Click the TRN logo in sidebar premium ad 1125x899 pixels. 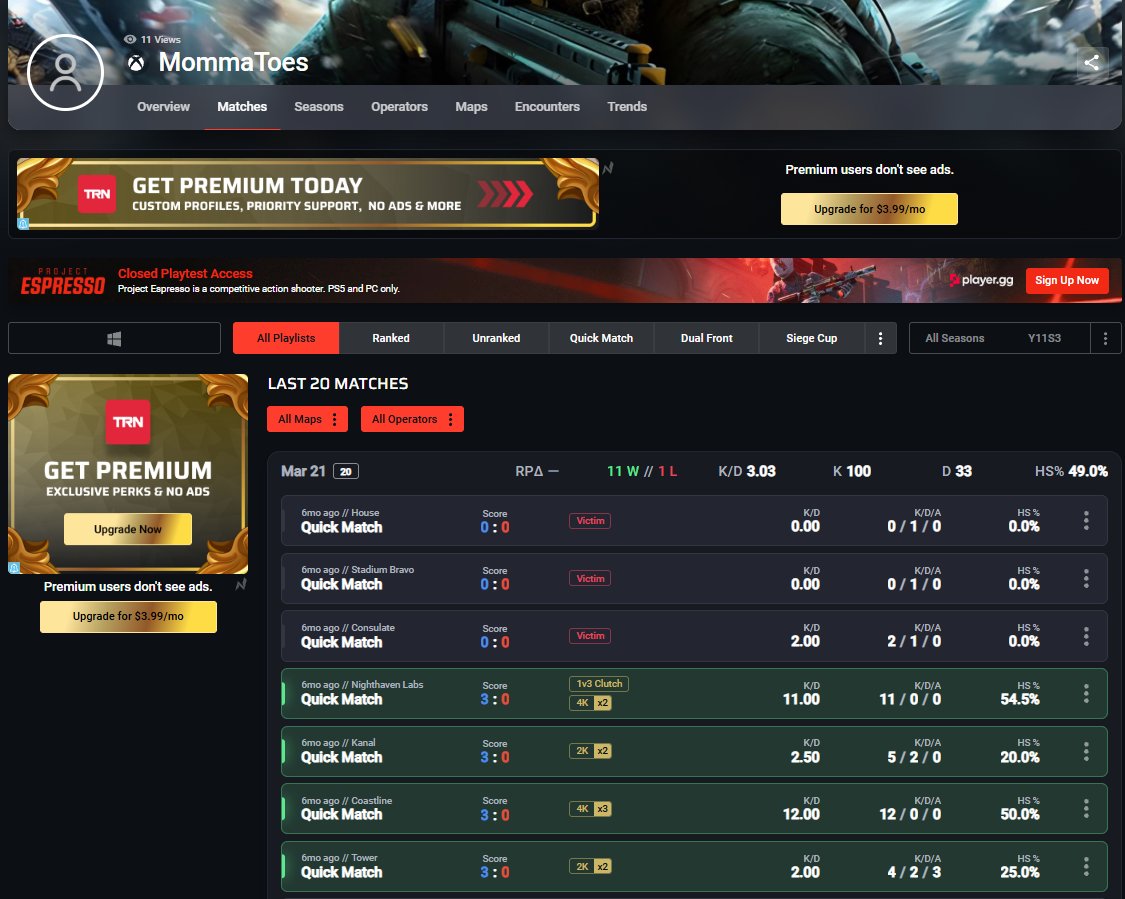click(x=128, y=422)
